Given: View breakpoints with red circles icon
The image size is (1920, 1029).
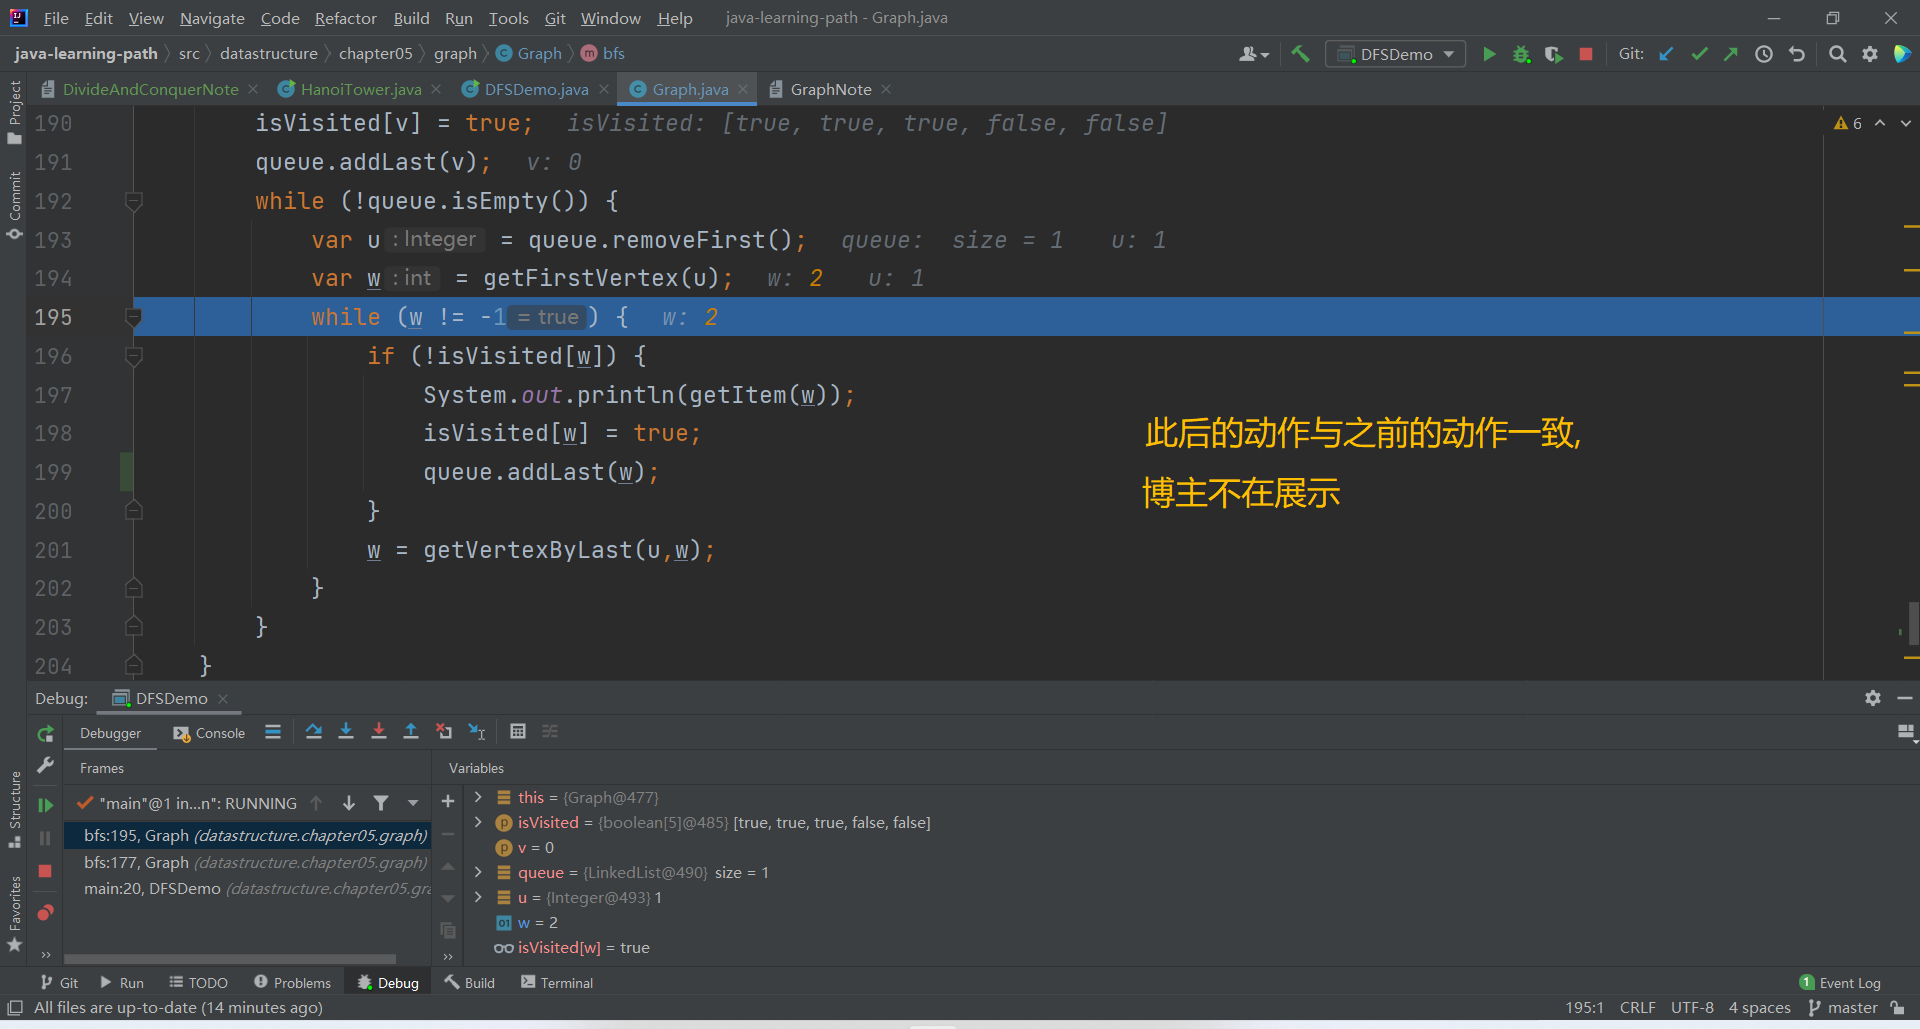Looking at the screenshot, I should click(x=45, y=912).
